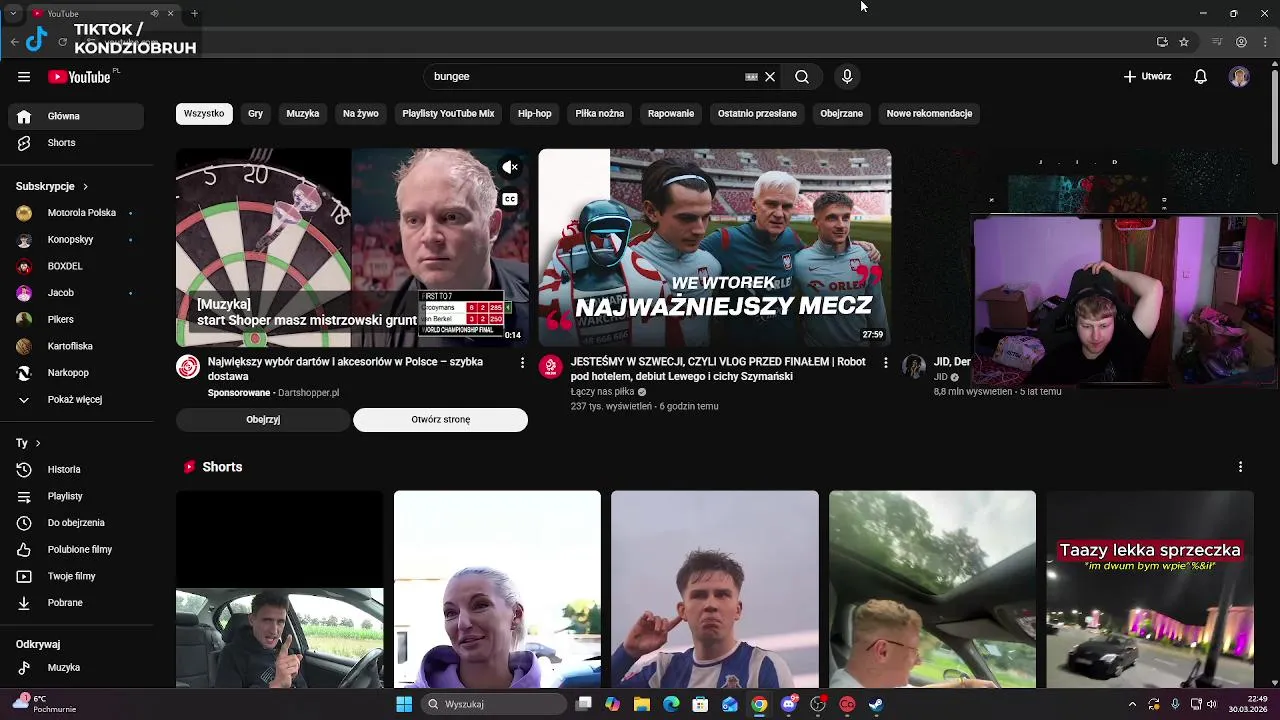
Task: Open the Dartshopper.pl channel avatar
Action: pos(188,367)
